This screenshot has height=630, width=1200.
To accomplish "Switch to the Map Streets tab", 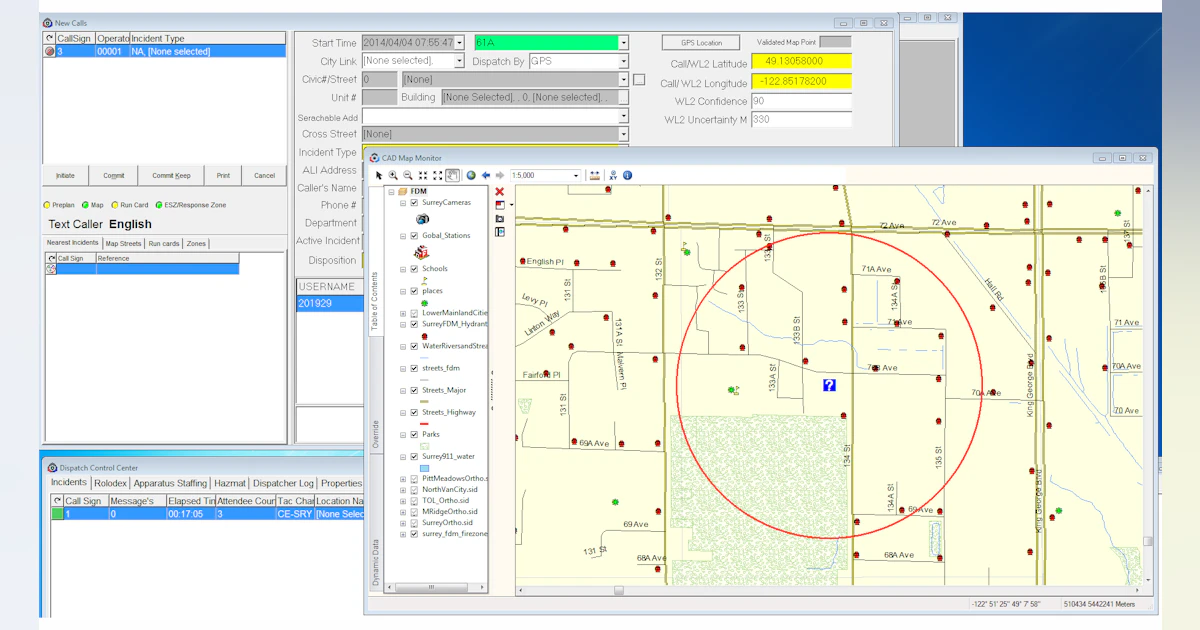I will click(x=124, y=243).
